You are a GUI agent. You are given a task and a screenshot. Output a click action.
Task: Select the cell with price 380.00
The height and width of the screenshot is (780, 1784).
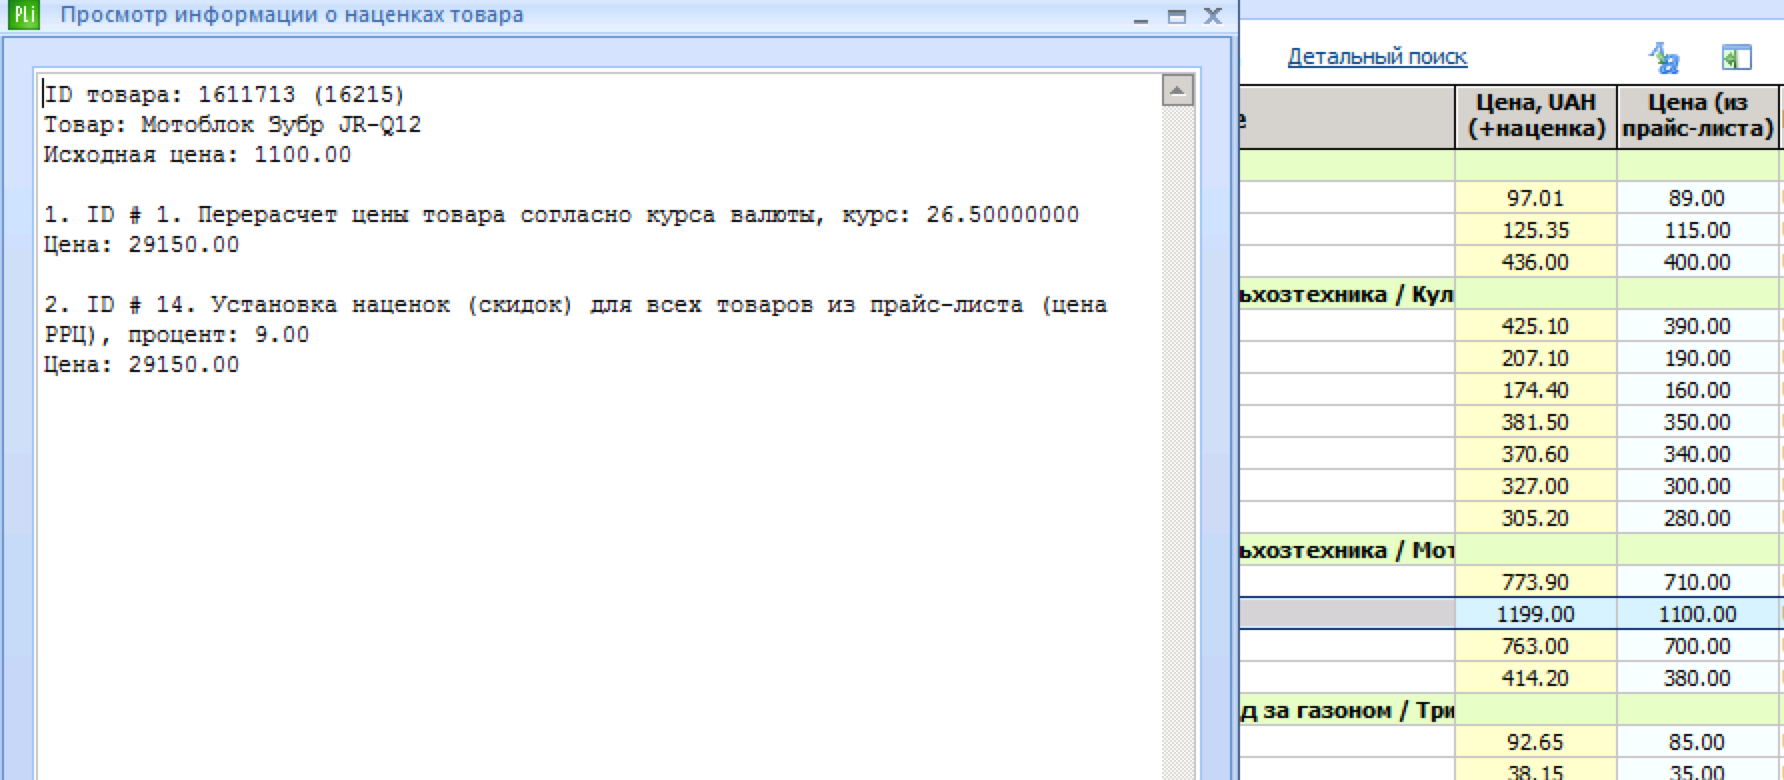tap(1698, 678)
